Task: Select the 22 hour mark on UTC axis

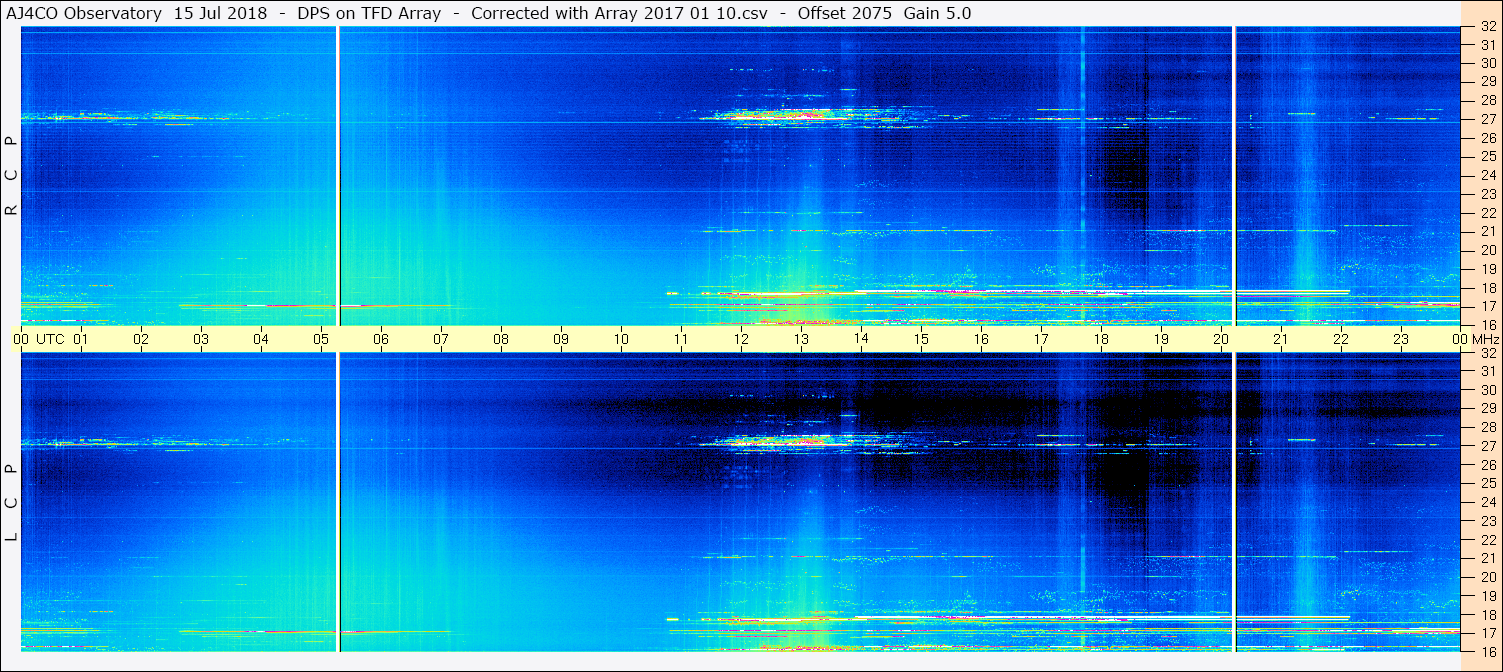Action: point(1341,339)
